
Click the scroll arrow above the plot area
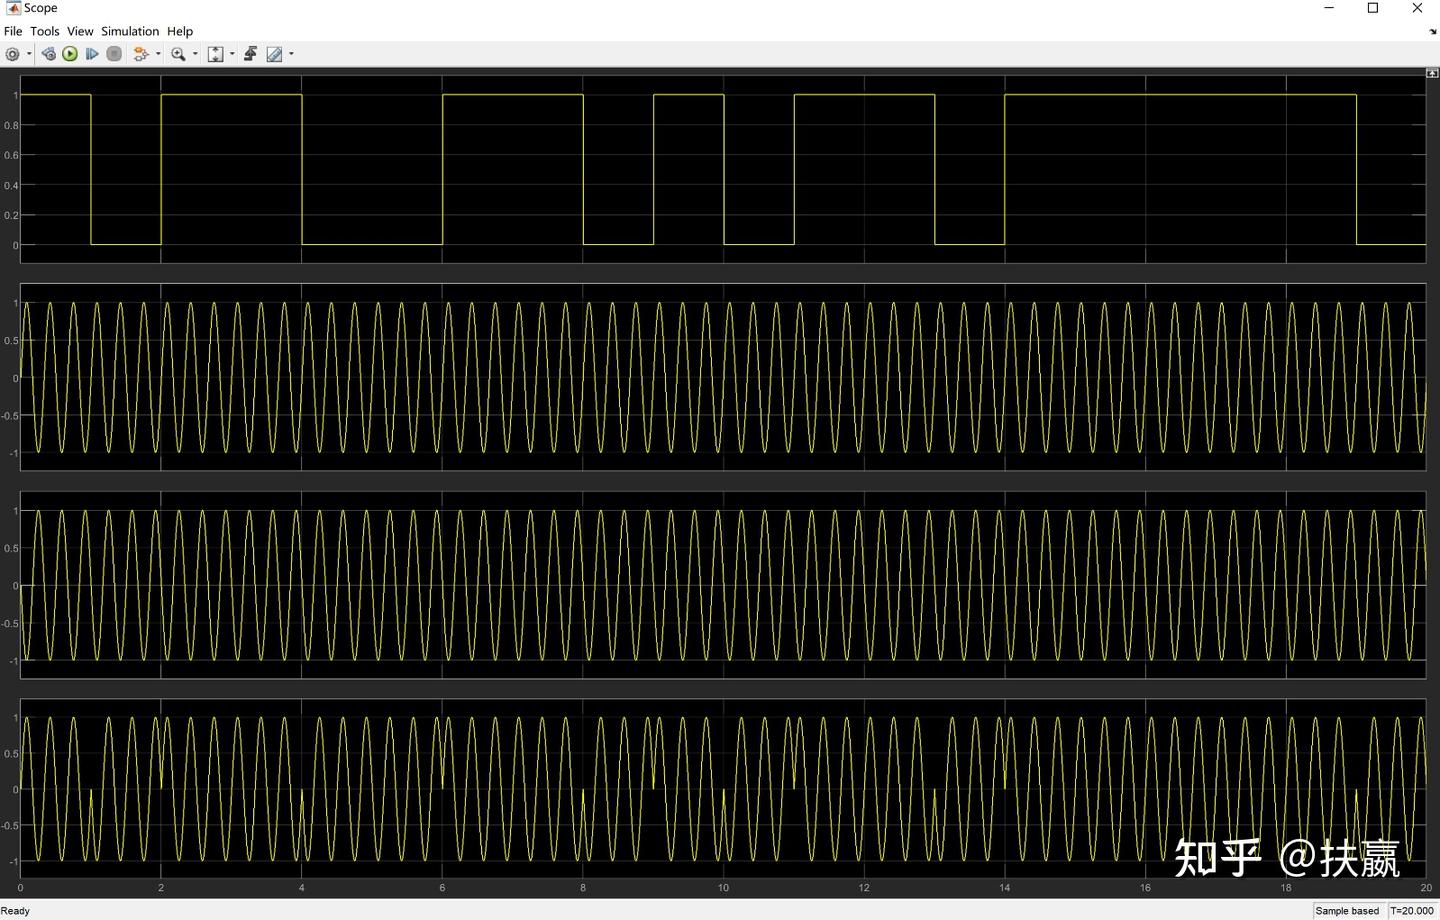(x=1430, y=72)
